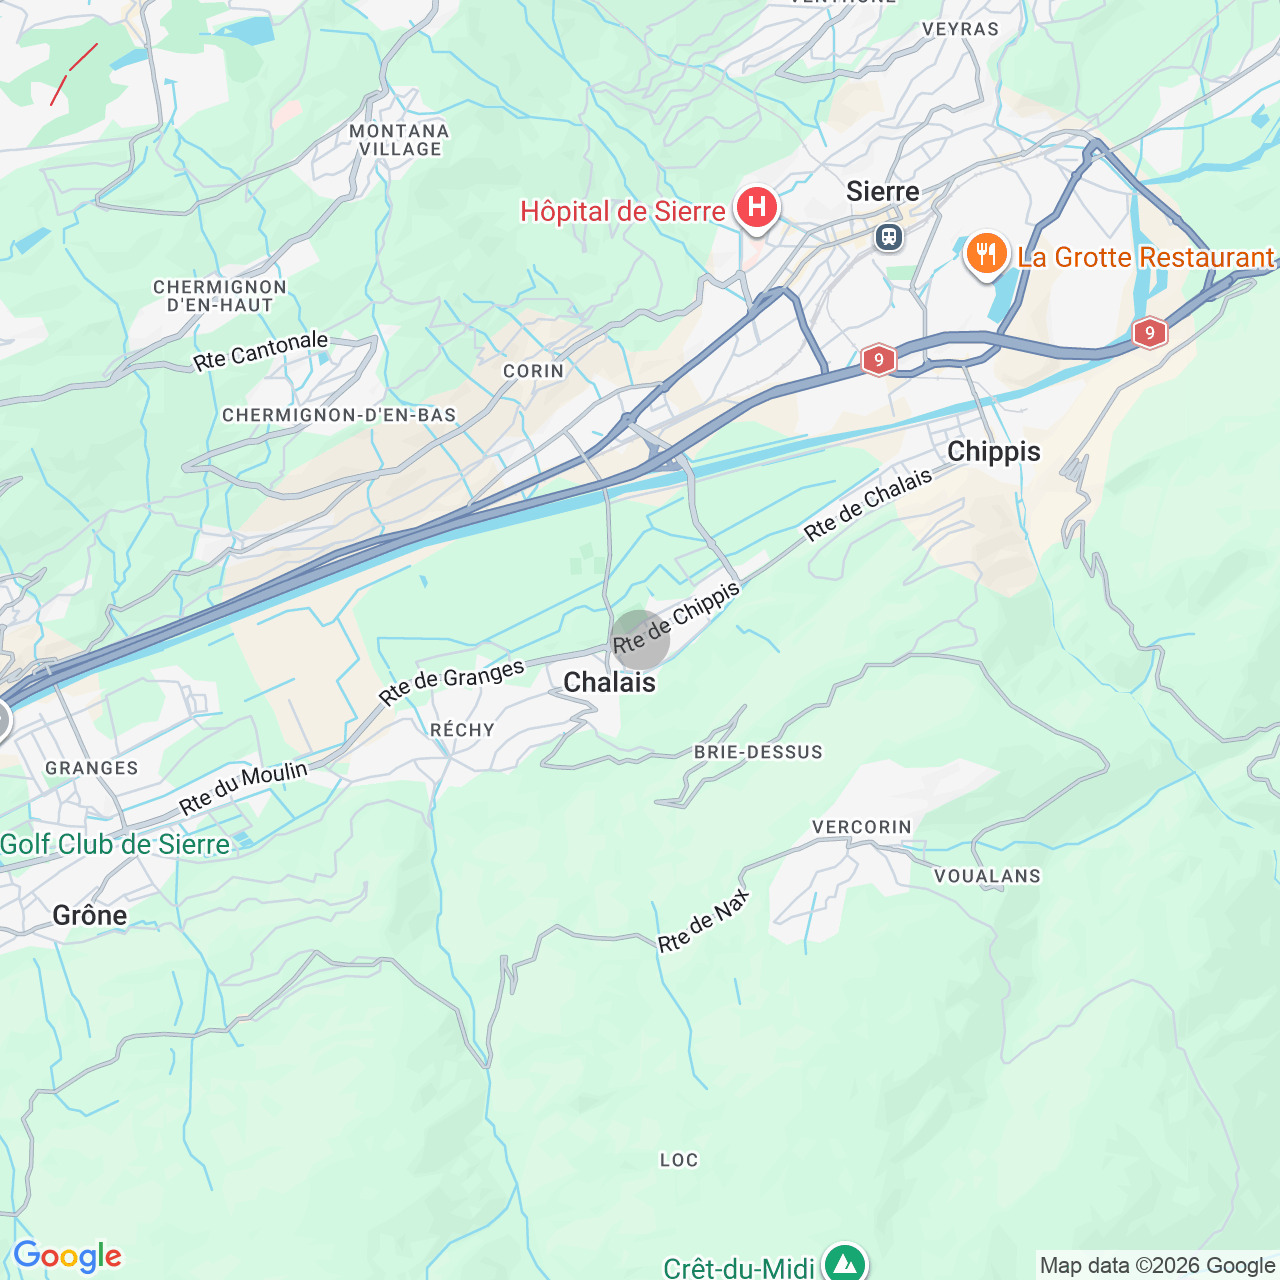
Task: Click the Vercorin village label
Action: point(862,827)
